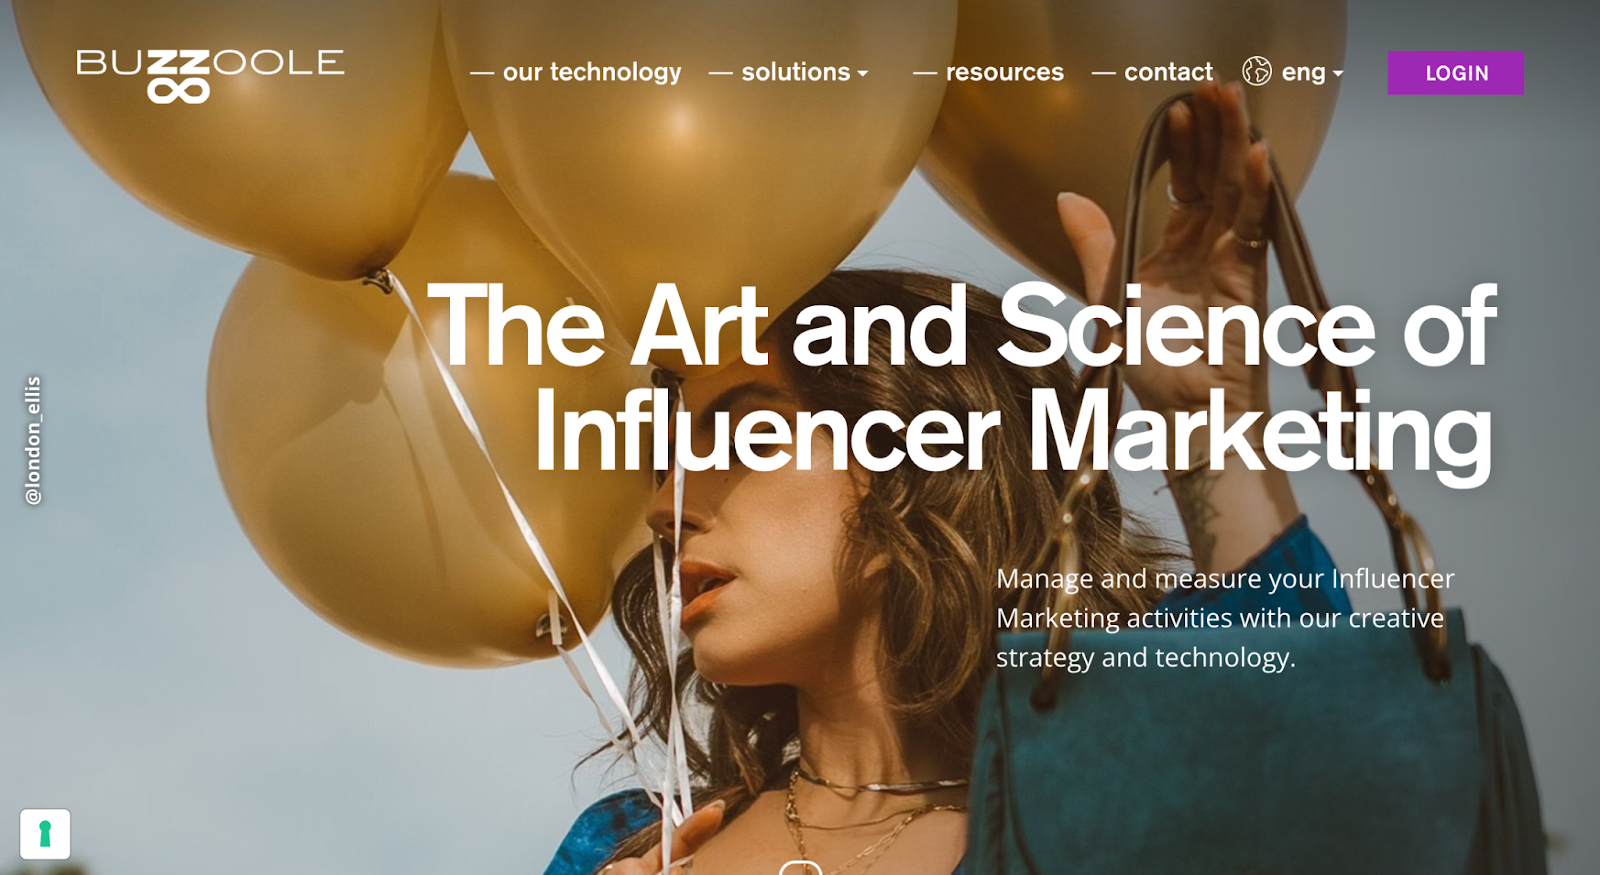Click the infinity symbol under the logo
This screenshot has width=1600, height=875.
coord(178,91)
